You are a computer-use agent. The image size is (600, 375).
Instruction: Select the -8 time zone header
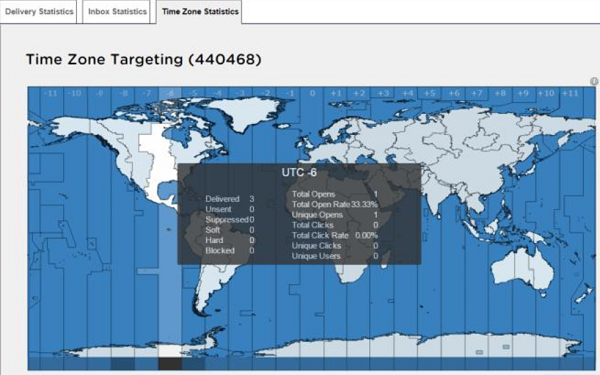pyautogui.click(x=123, y=93)
